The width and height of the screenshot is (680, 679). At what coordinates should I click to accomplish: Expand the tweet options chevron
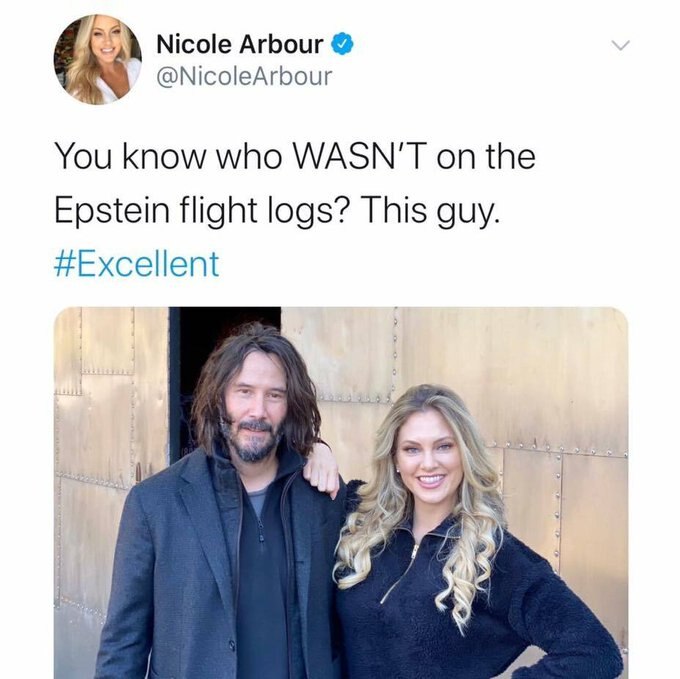click(620, 45)
